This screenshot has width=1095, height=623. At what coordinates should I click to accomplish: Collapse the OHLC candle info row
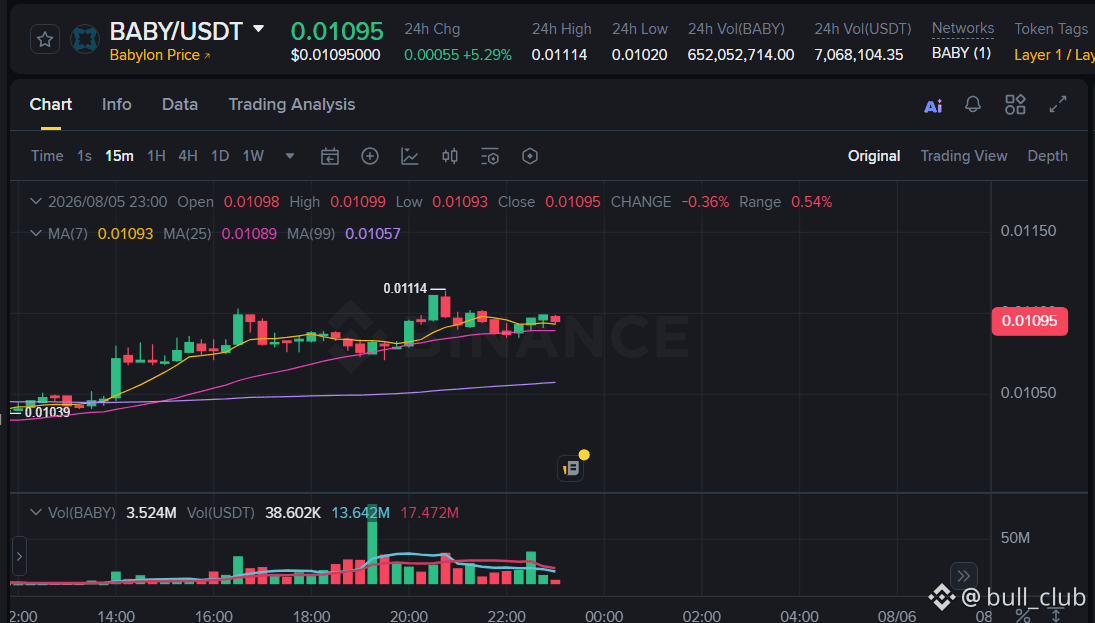coord(36,202)
